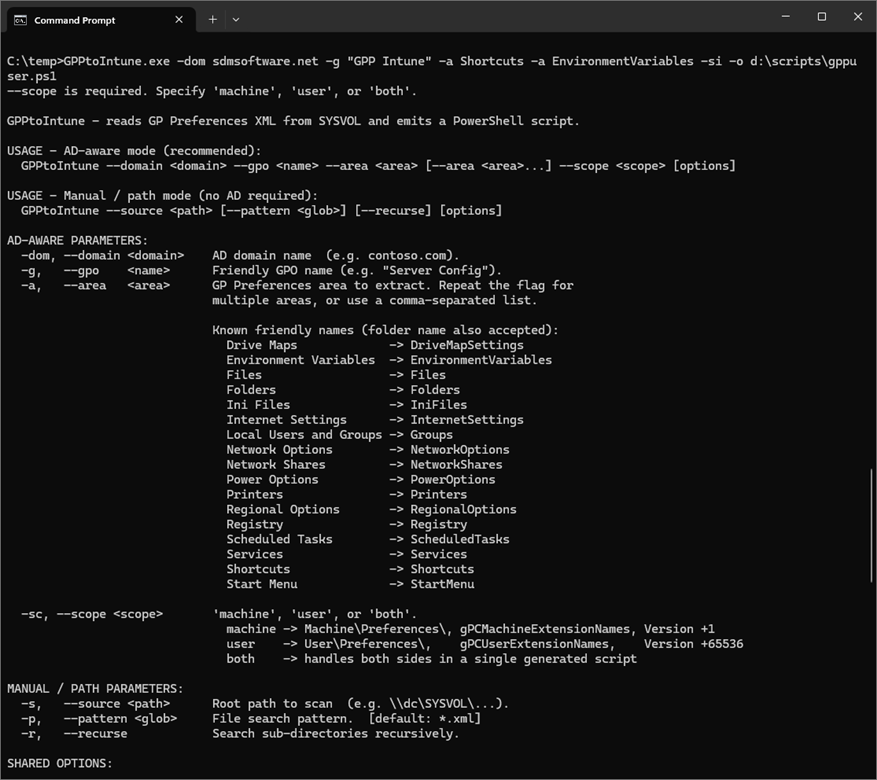This screenshot has height=780, width=877.
Task: Open the new tab profile dropdown
Action: pyautogui.click(x=236, y=20)
